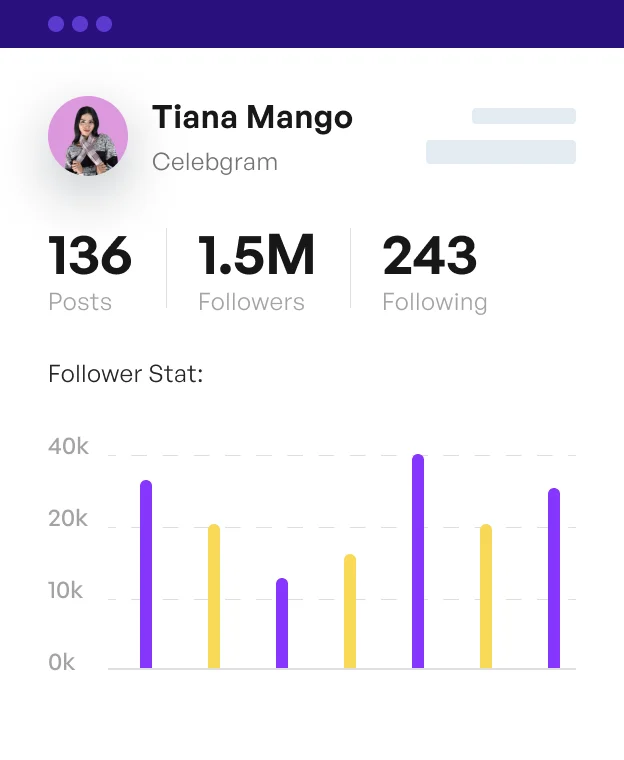Image resolution: width=624 pixels, height=760 pixels.
Task: Click the 40k axis label
Action: (x=68, y=447)
